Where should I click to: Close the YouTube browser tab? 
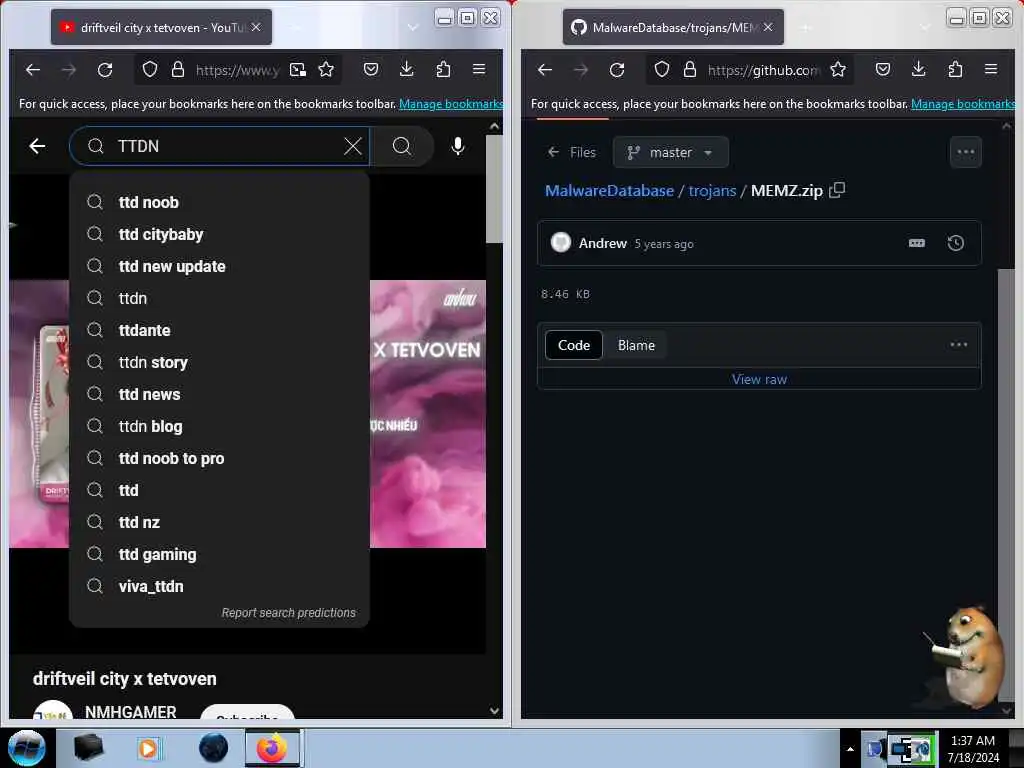(x=256, y=27)
